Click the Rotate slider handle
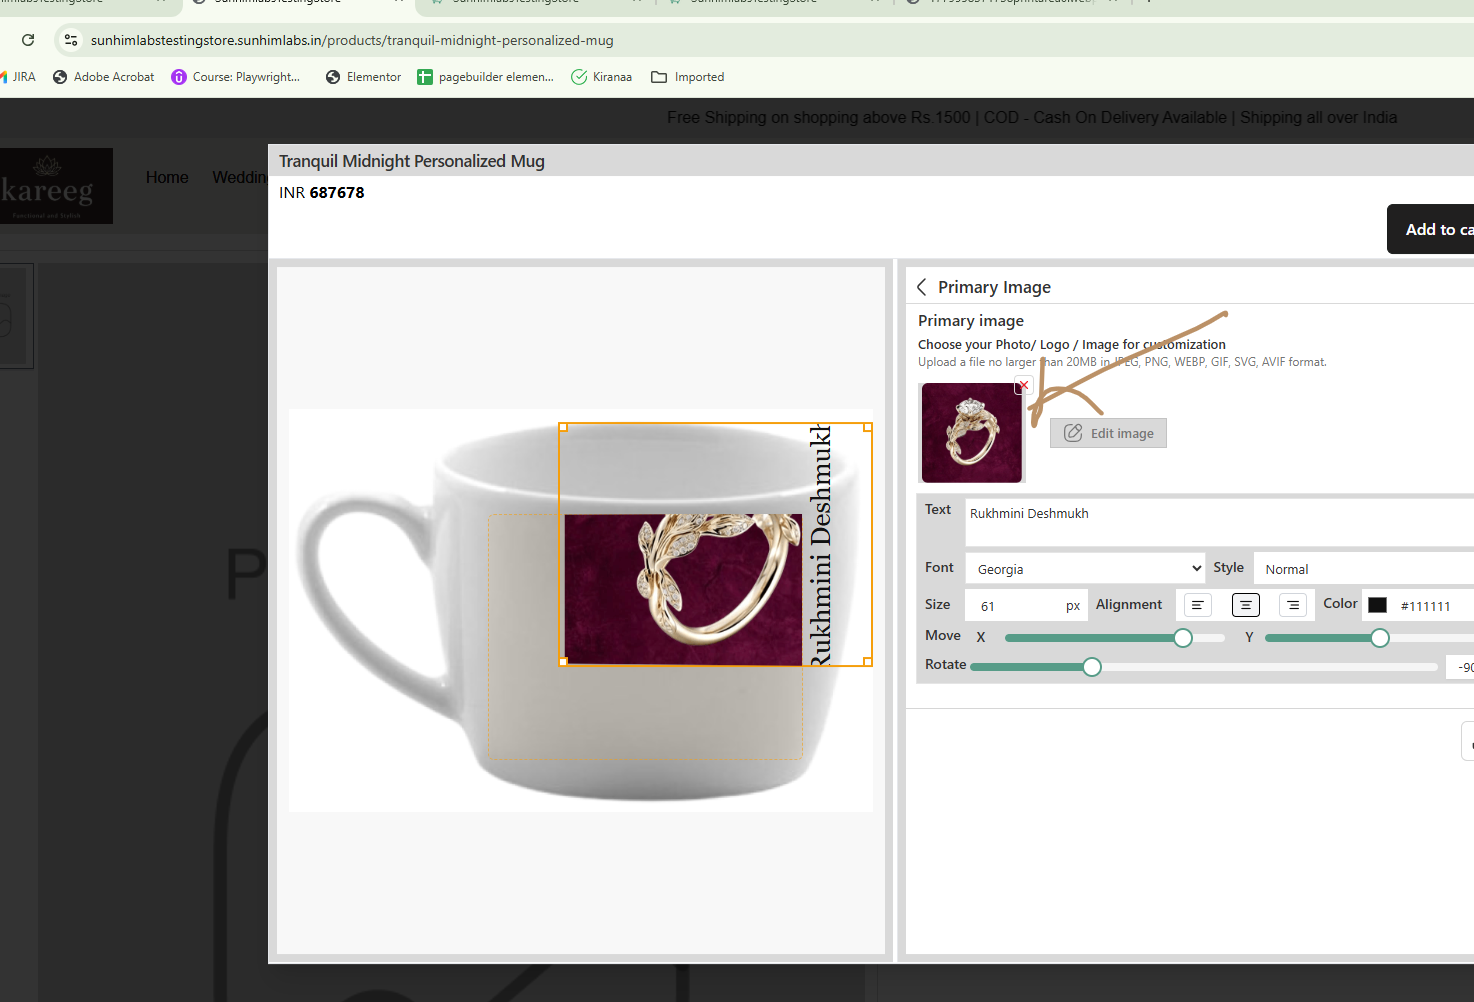The height and width of the screenshot is (1002, 1474). 1092,667
